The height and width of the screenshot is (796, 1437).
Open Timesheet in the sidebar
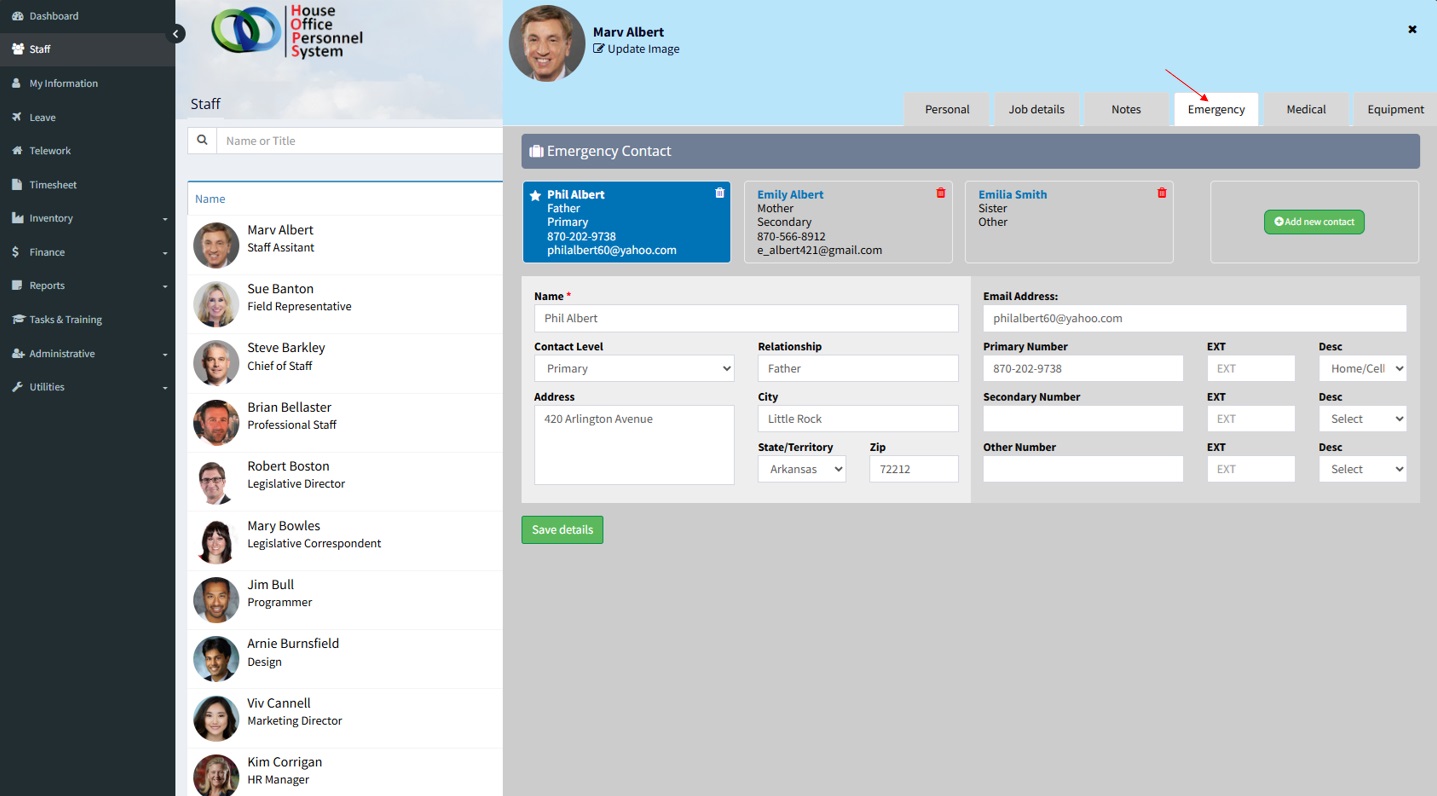(x=52, y=185)
